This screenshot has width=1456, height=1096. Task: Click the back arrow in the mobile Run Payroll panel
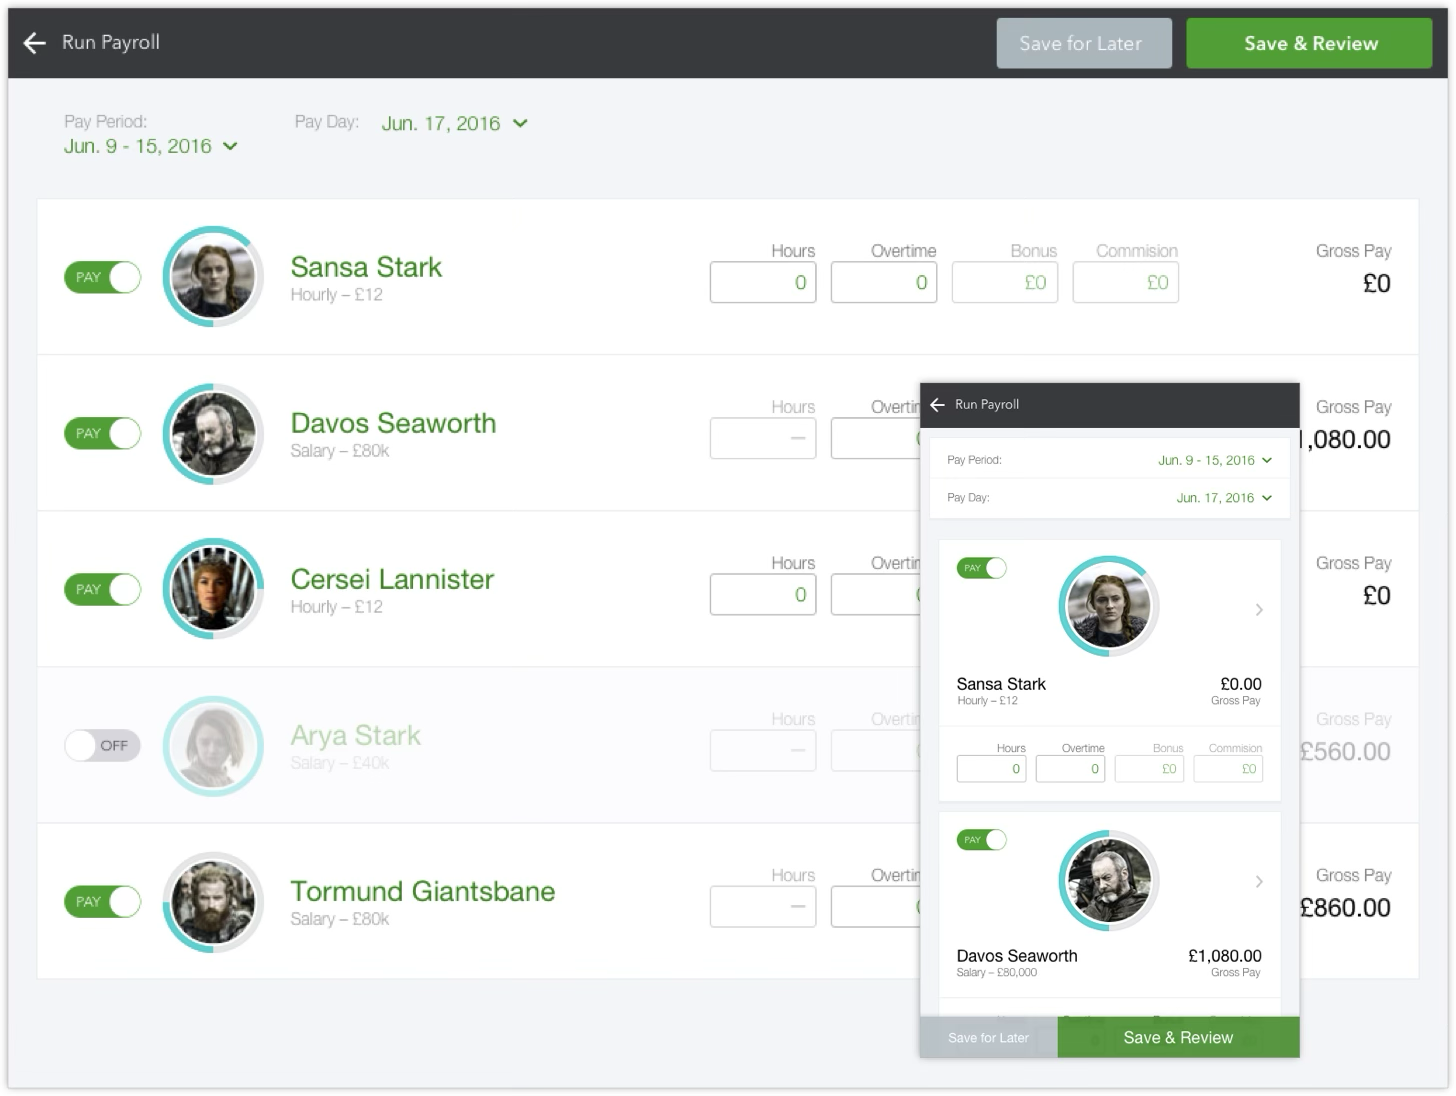click(937, 405)
